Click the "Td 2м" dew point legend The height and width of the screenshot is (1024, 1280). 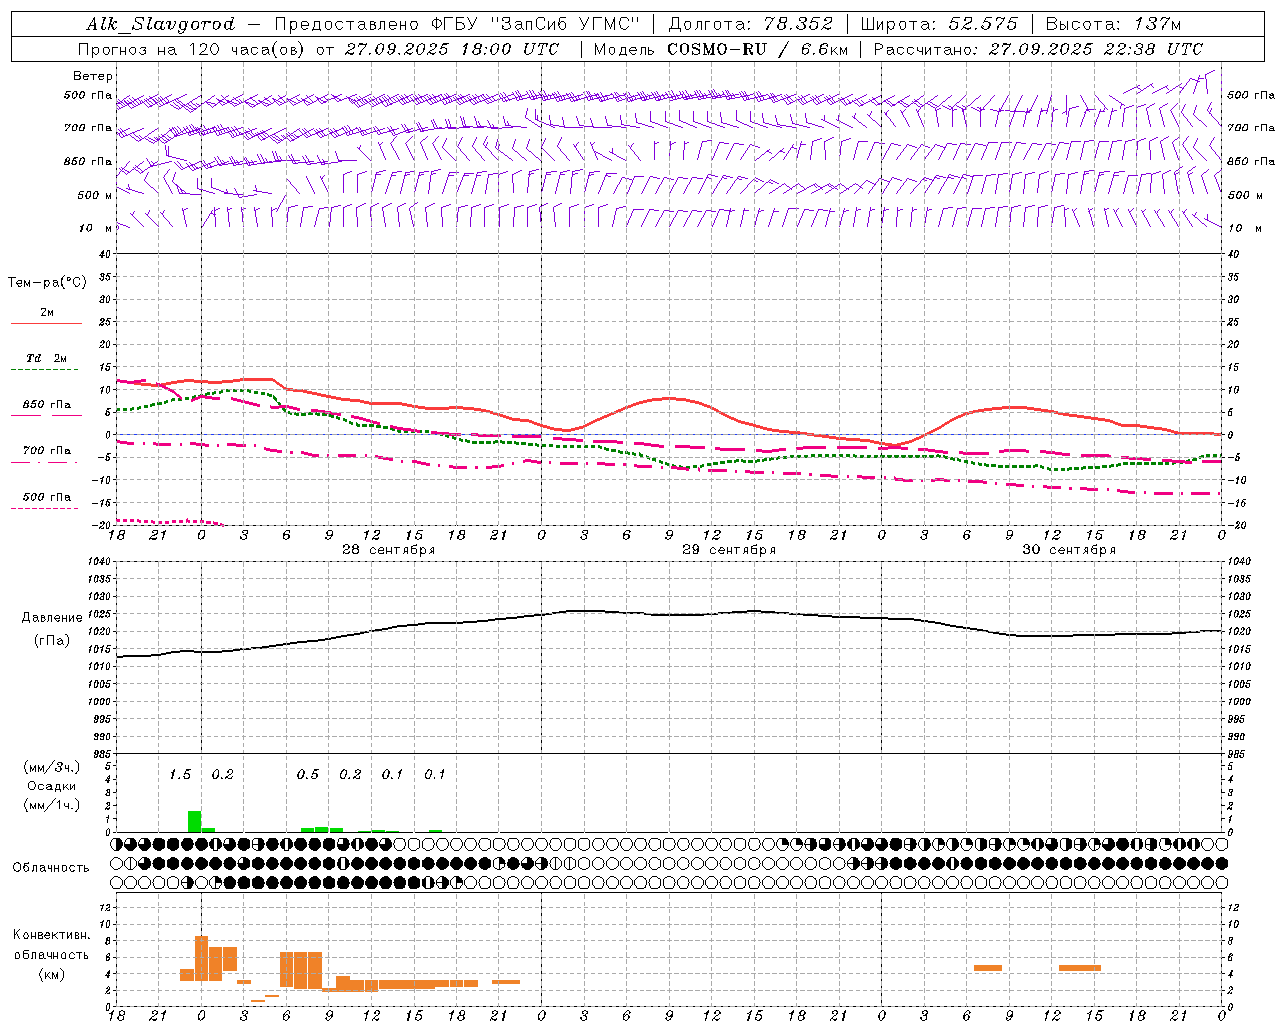click(x=47, y=358)
